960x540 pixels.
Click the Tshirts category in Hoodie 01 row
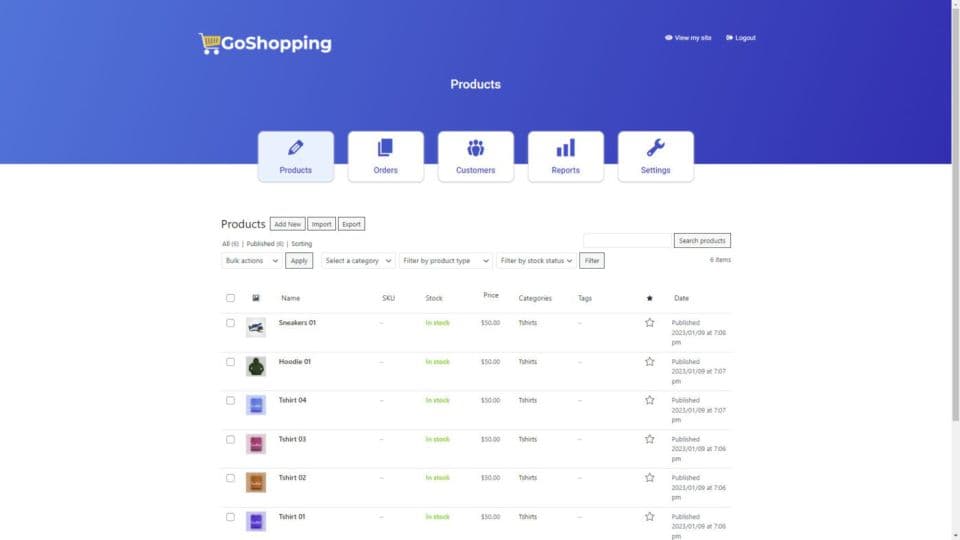(528, 362)
